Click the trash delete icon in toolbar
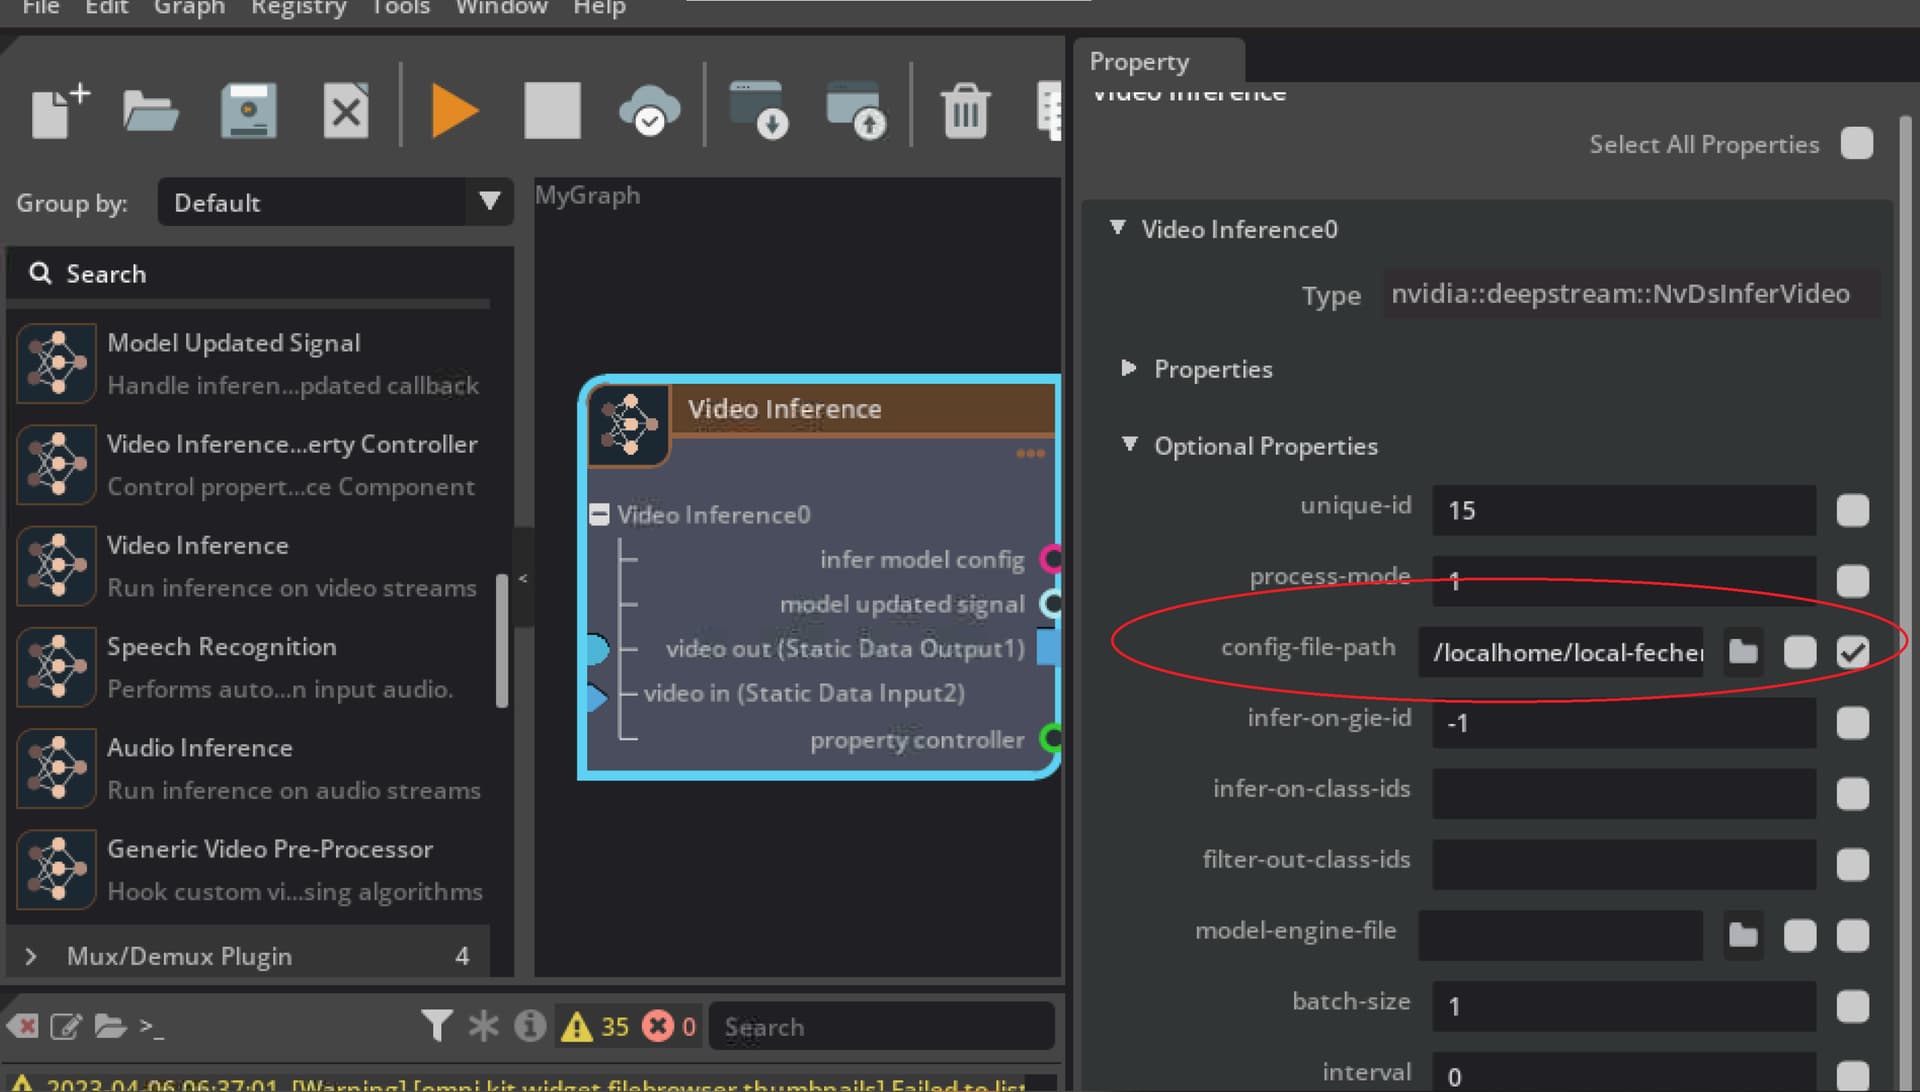Image resolution: width=1920 pixels, height=1092 pixels. point(965,110)
